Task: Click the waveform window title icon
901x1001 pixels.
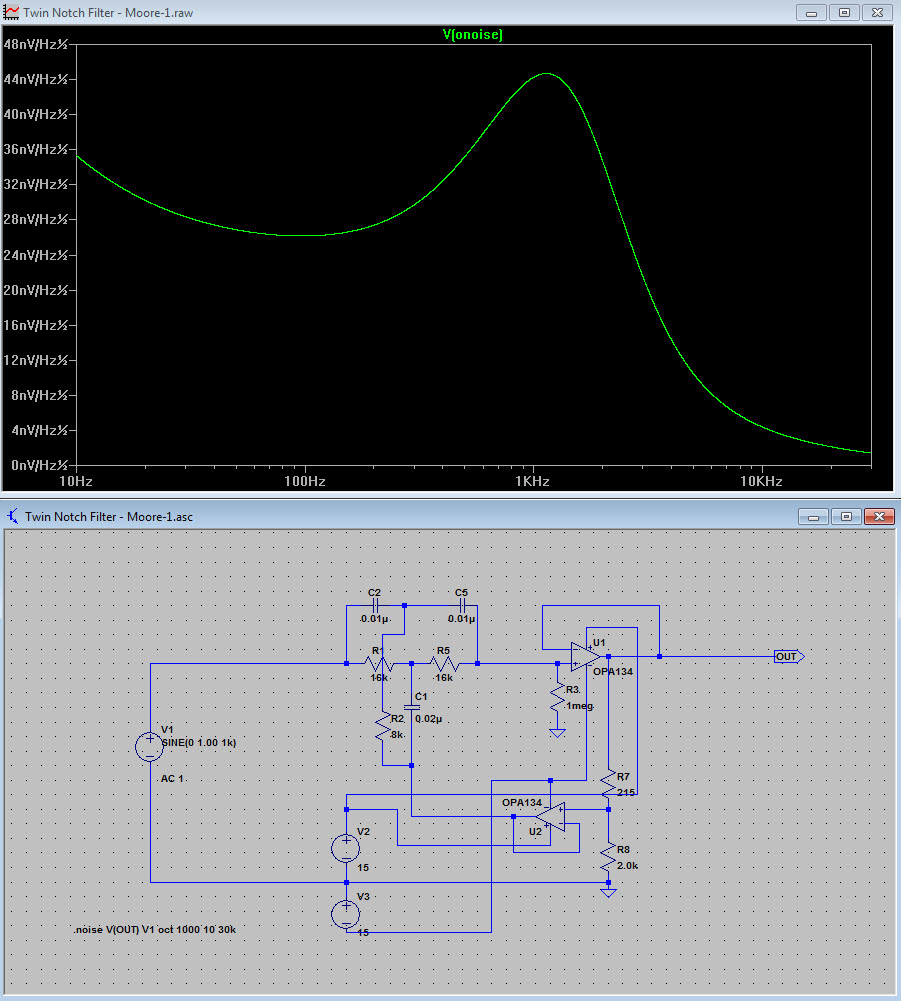Action: coord(11,12)
